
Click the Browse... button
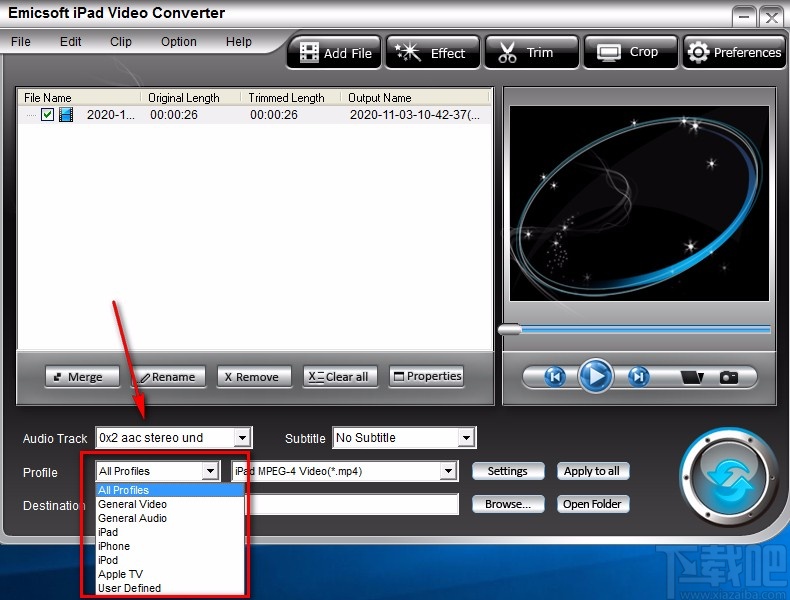508,504
